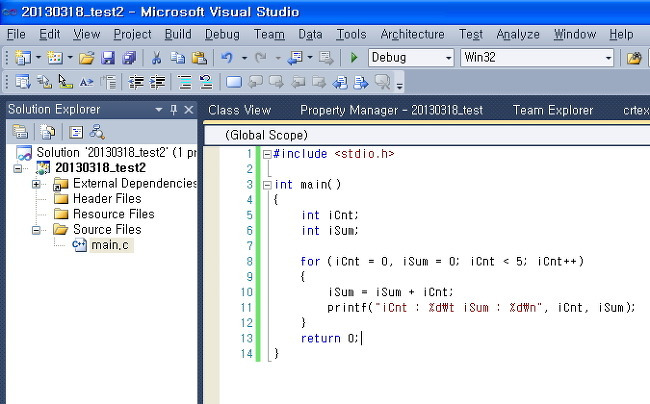
Task: Cut selection with the scissors icon
Action: coord(156,58)
